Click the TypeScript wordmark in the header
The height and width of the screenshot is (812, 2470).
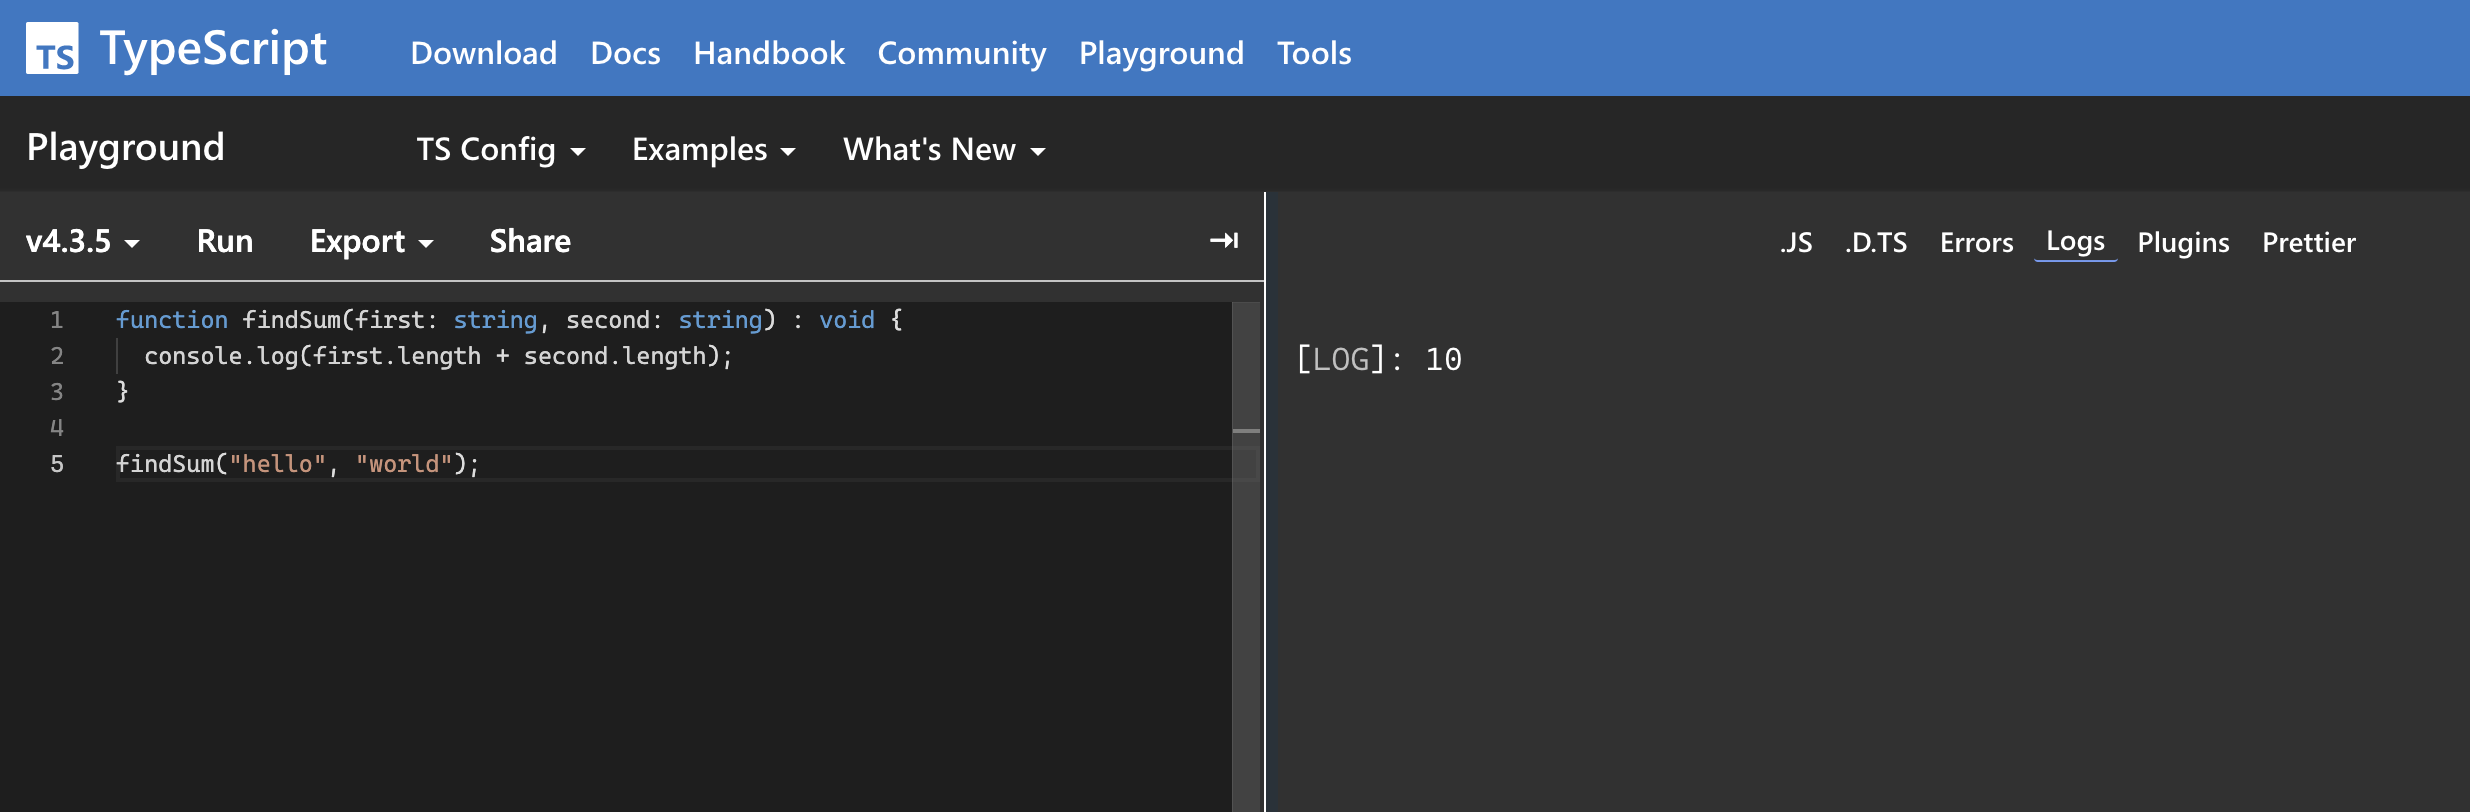click(x=213, y=48)
